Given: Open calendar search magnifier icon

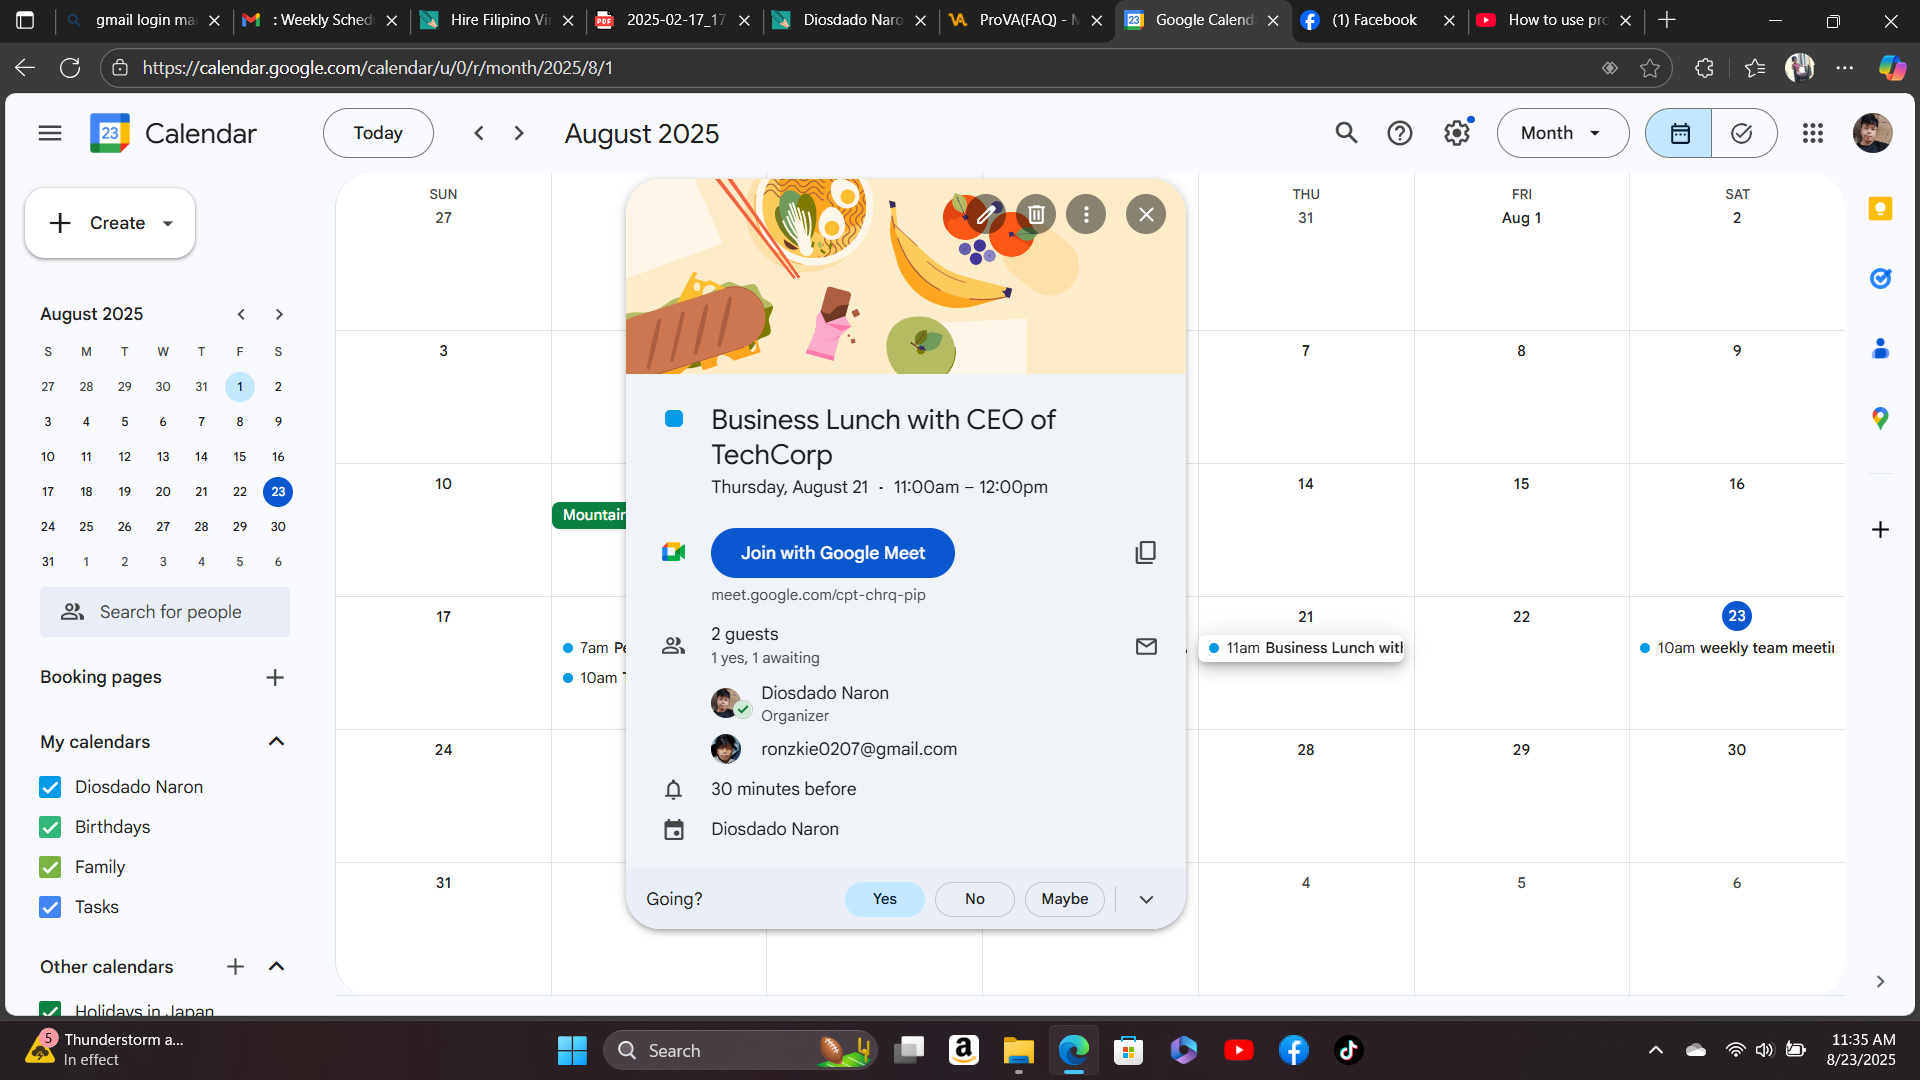Looking at the screenshot, I should pyautogui.click(x=1346, y=133).
